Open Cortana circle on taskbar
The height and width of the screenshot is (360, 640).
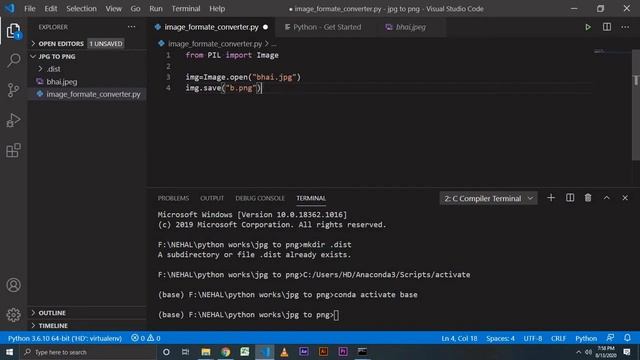(166, 352)
